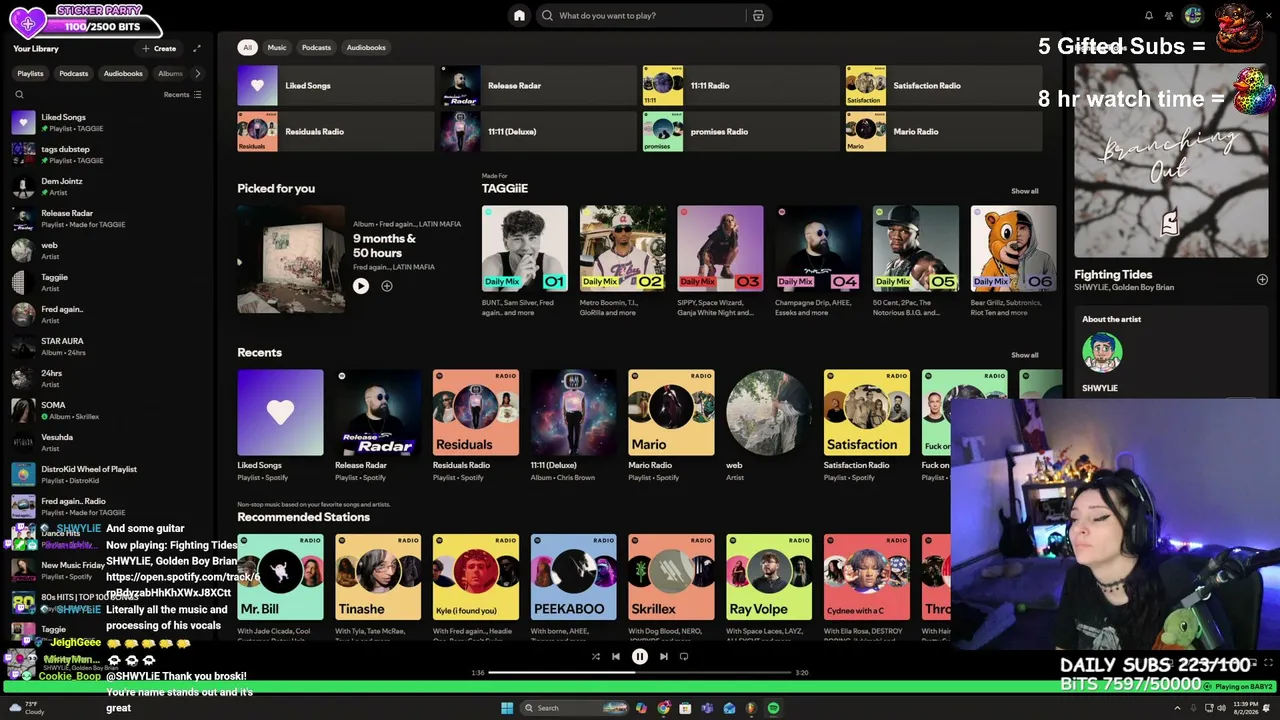Open the Tinashe radio station
Image resolution: width=1280 pixels, height=720 pixels.
click(x=378, y=577)
